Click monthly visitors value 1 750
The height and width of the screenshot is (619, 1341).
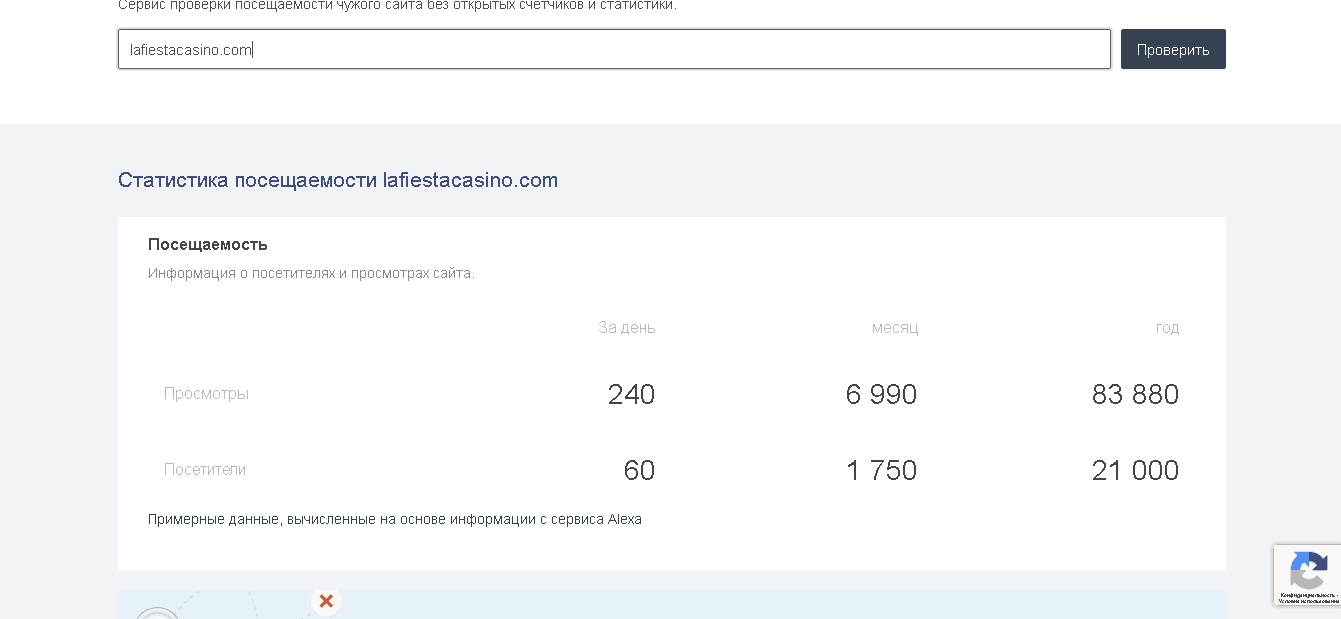[881, 470]
